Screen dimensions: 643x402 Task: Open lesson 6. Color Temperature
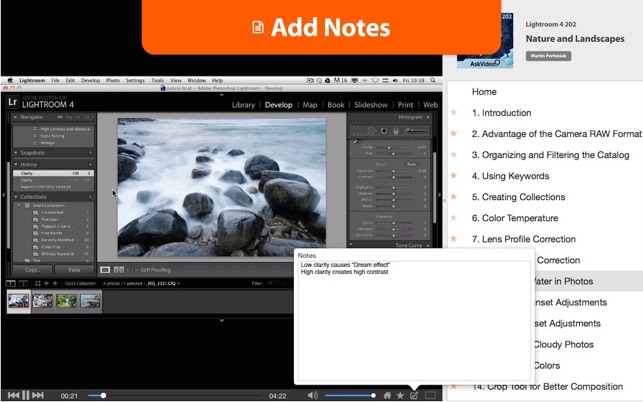[x=515, y=218]
